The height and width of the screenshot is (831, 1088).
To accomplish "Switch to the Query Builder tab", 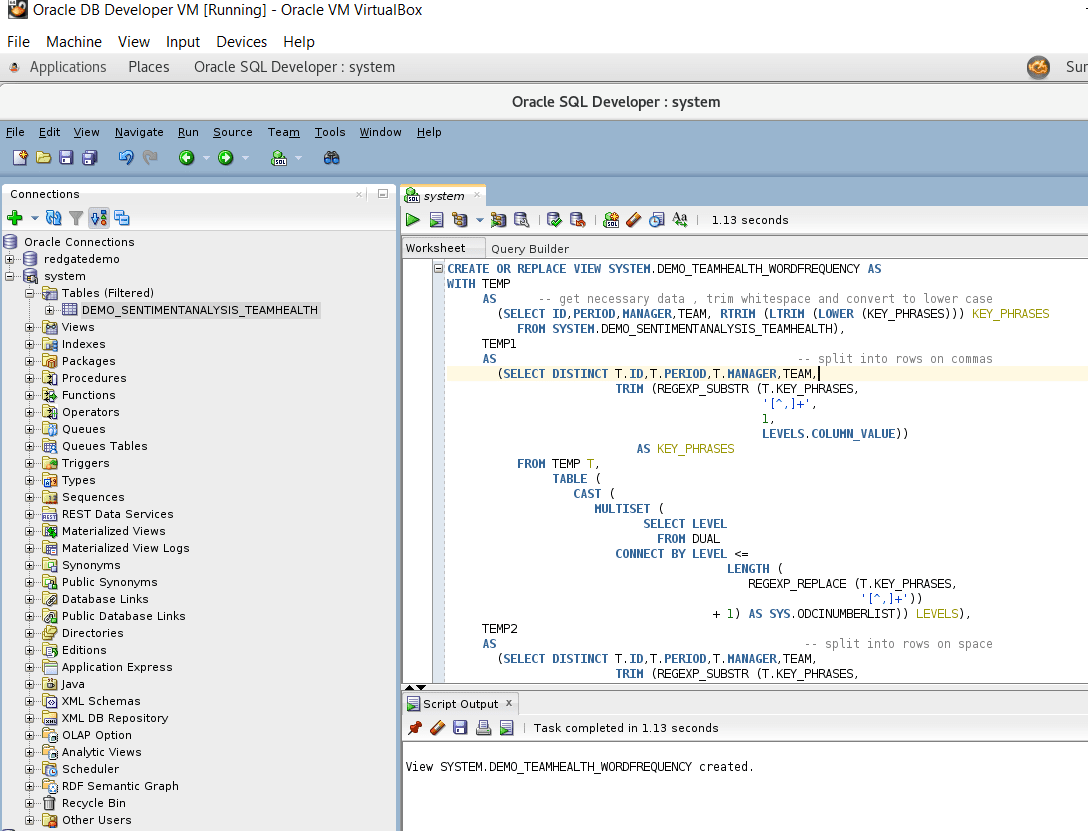I will tap(529, 248).
